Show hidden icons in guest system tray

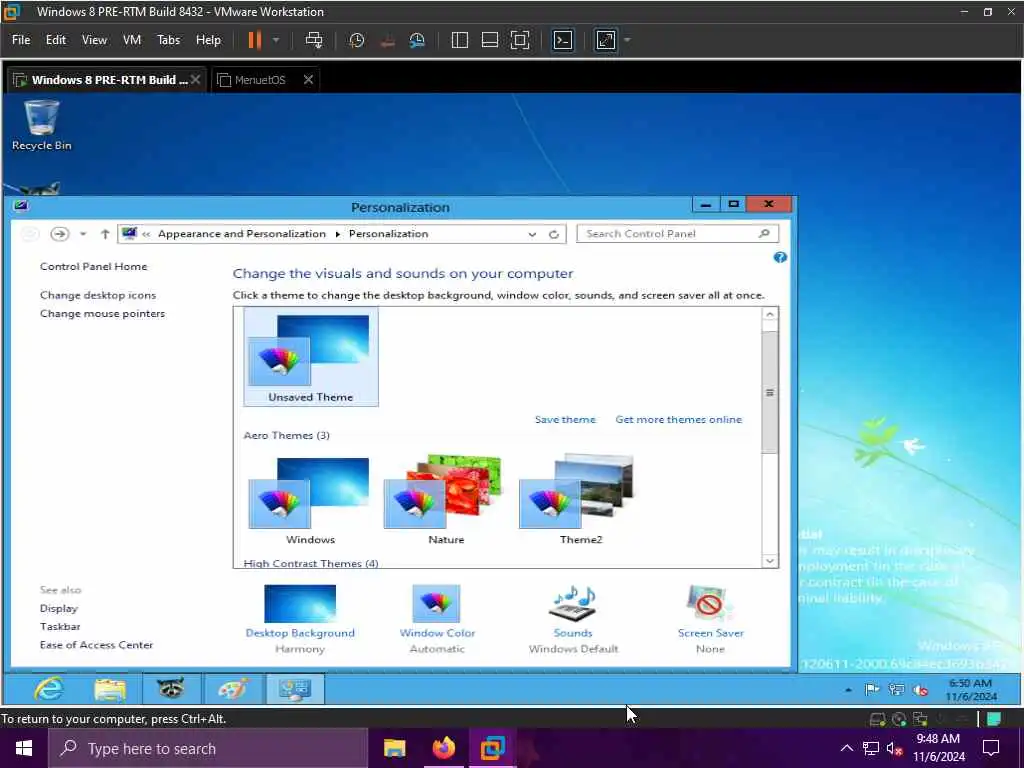(x=848, y=690)
